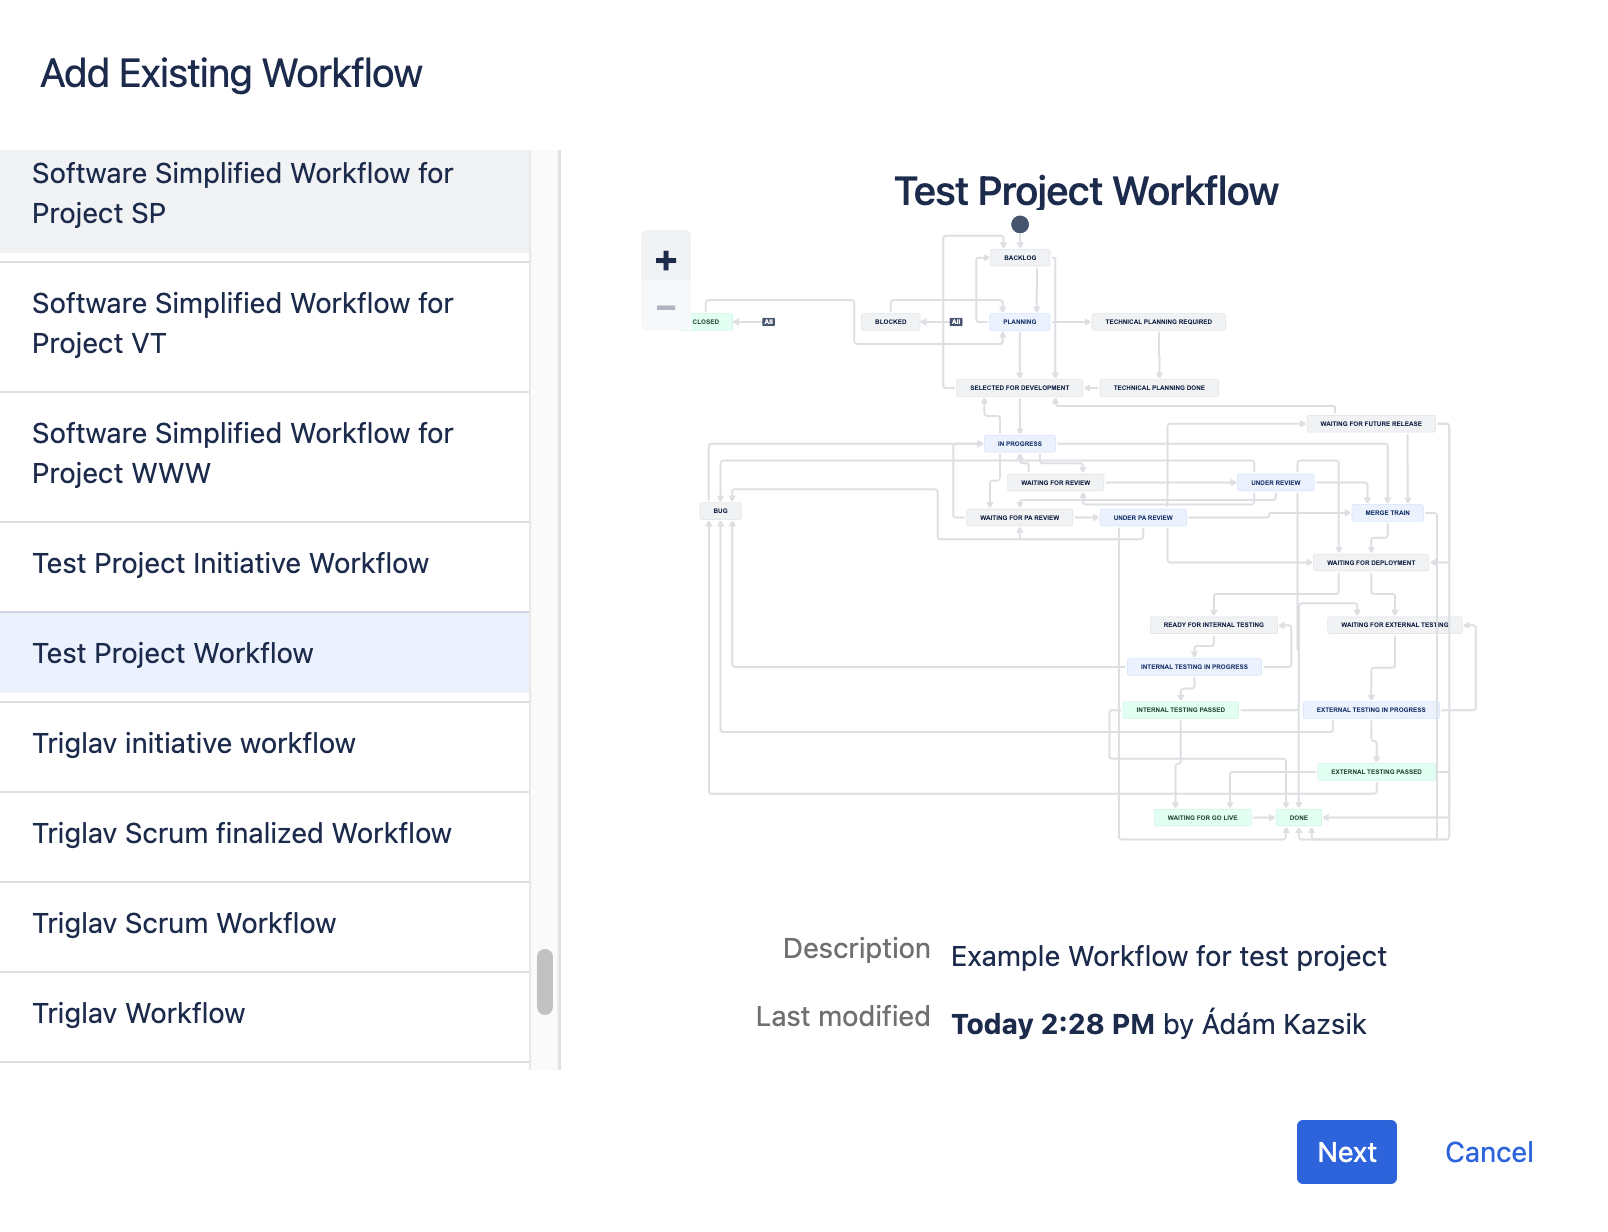This screenshot has width=1608, height=1232.
Task: Click the workflow start node circle
Action: click(1020, 224)
